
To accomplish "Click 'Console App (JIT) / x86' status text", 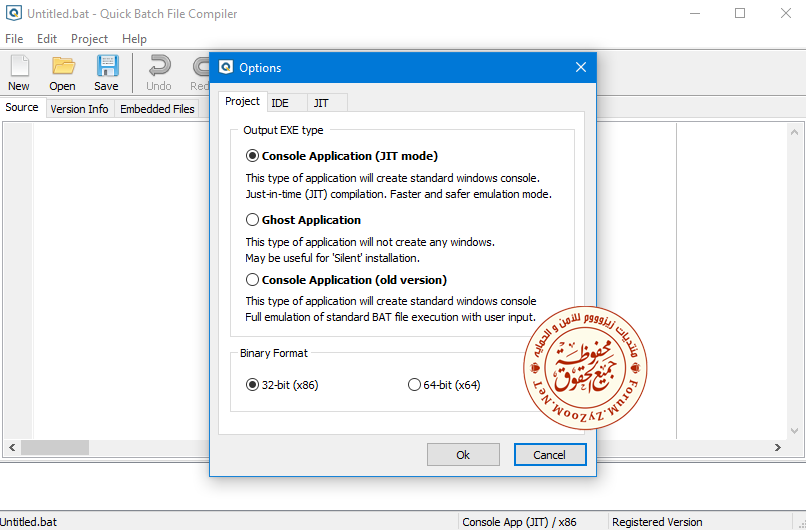I will pos(519,522).
